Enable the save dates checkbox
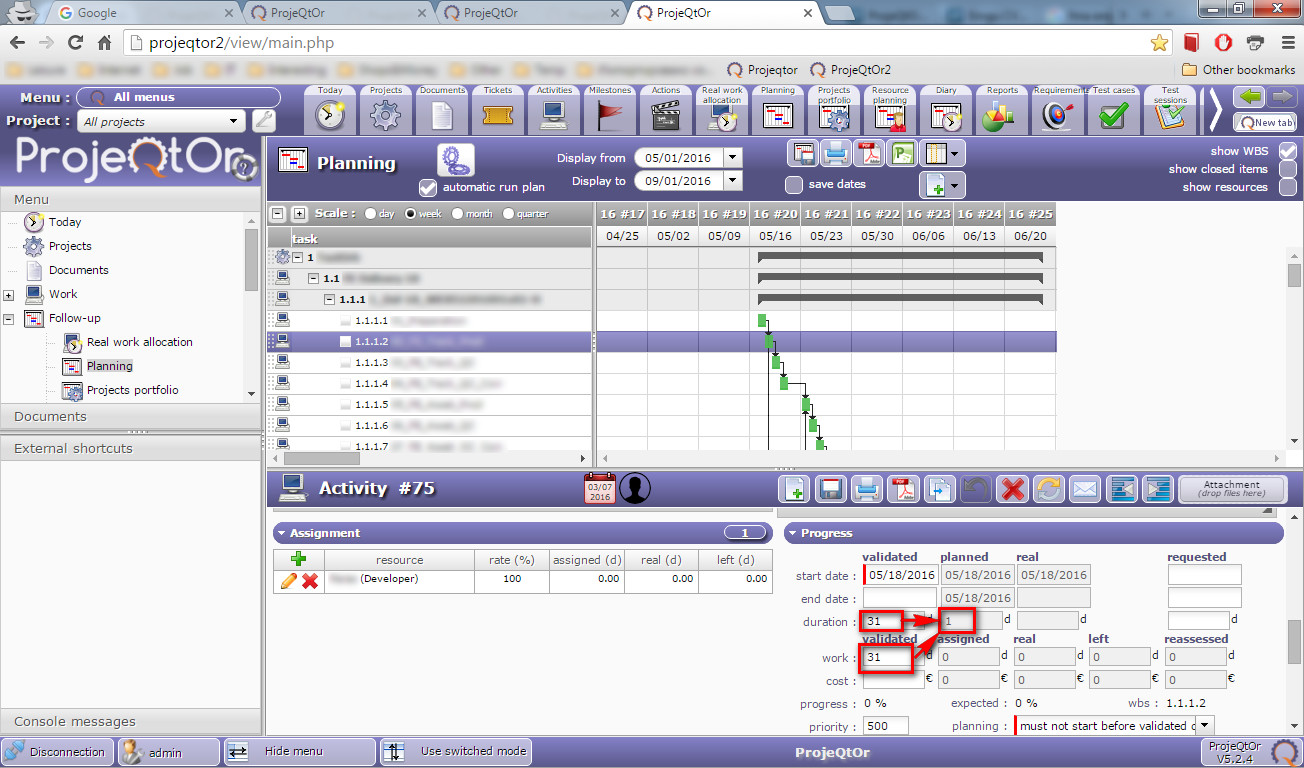Screen dimensions: 1304x768 pos(794,184)
